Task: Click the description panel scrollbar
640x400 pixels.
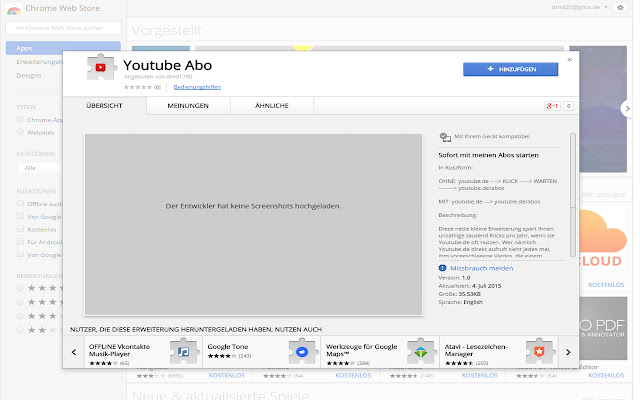Action: [573, 195]
